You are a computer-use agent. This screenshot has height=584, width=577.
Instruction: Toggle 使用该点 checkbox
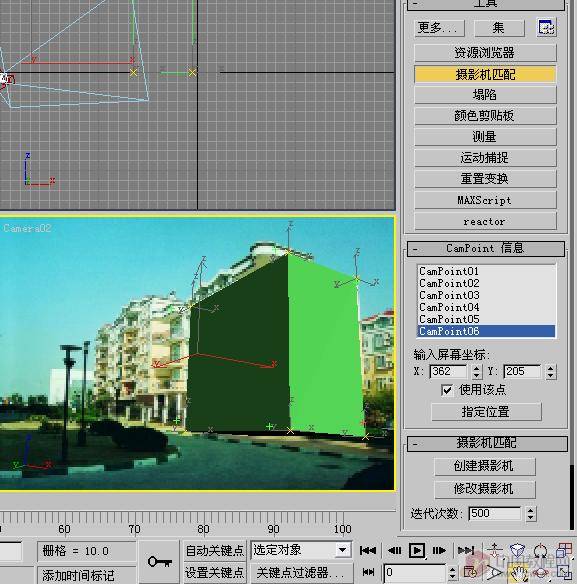(x=446, y=390)
